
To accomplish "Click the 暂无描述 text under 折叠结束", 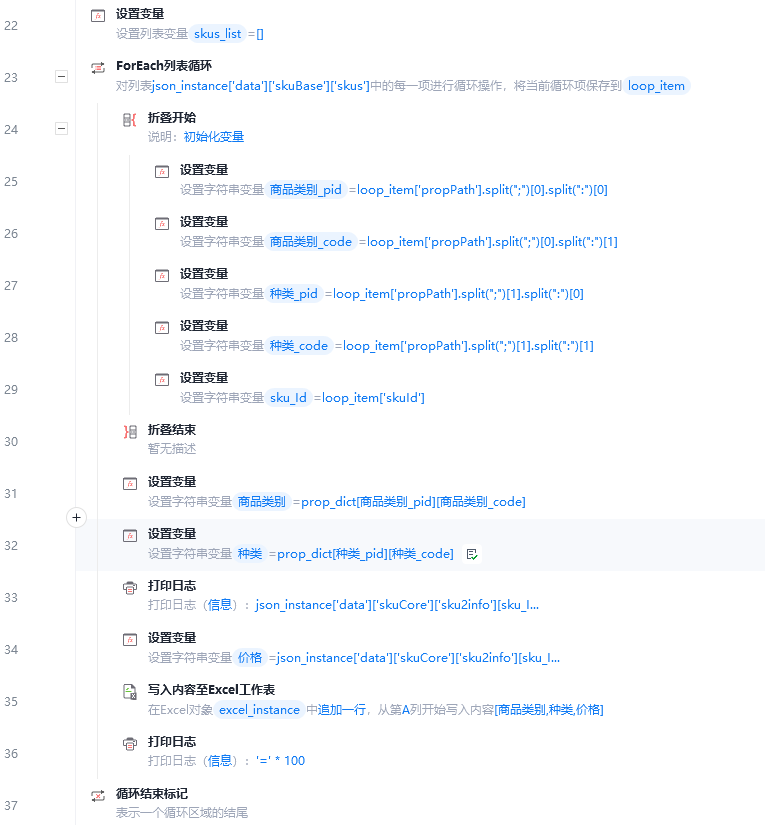I will [172, 449].
